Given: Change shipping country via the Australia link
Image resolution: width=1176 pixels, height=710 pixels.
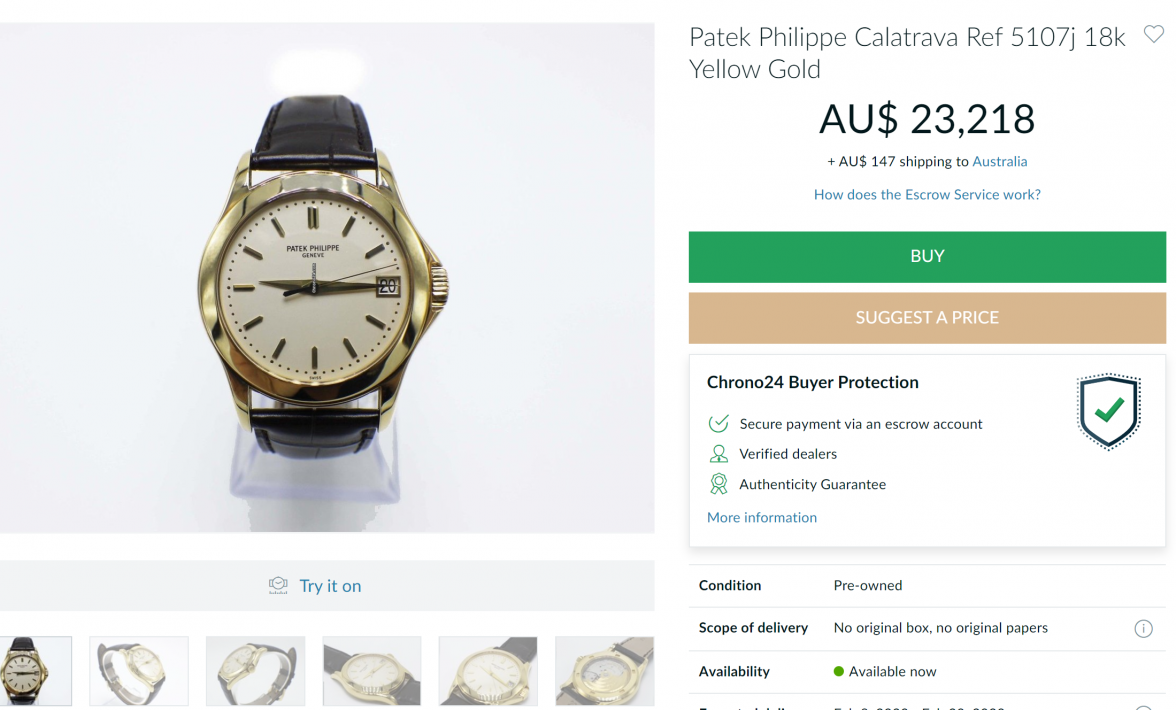Looking at the screenshot, I should click(x=999, y=161).
